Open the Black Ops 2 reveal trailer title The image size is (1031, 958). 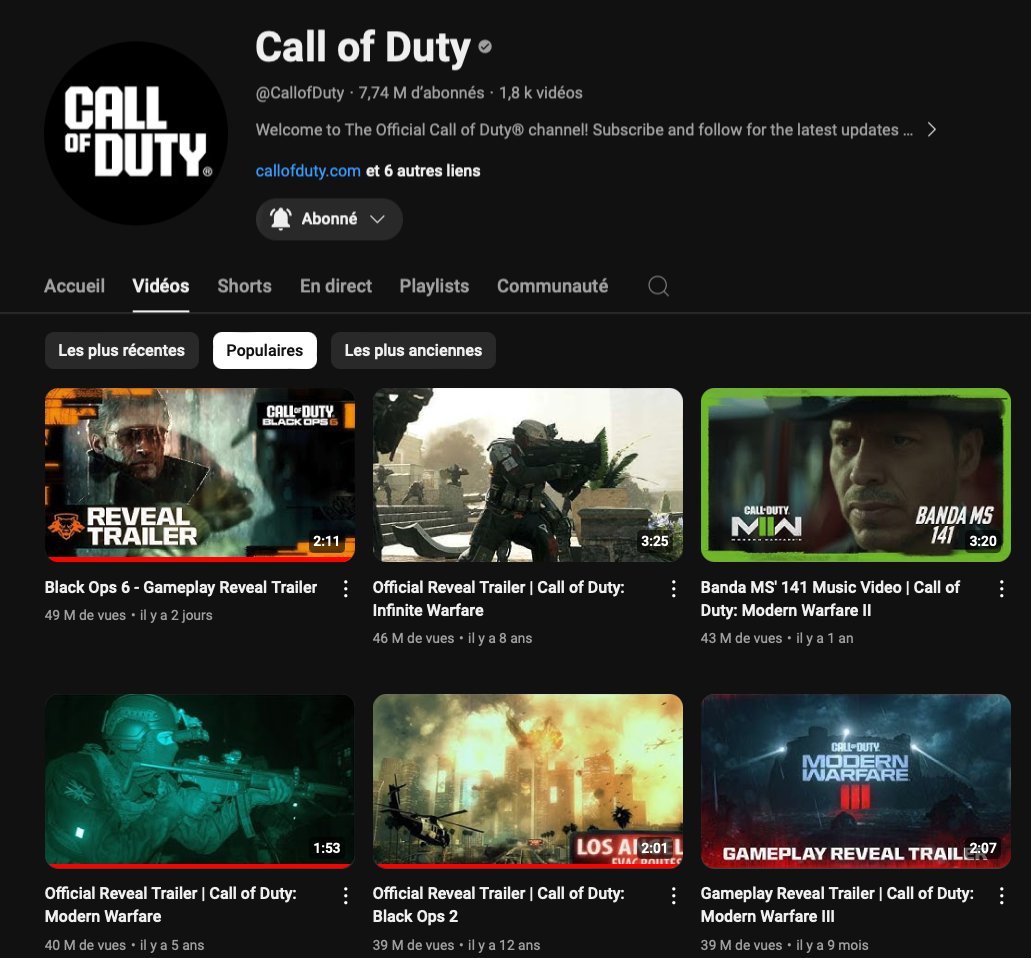tap(499, 904)
